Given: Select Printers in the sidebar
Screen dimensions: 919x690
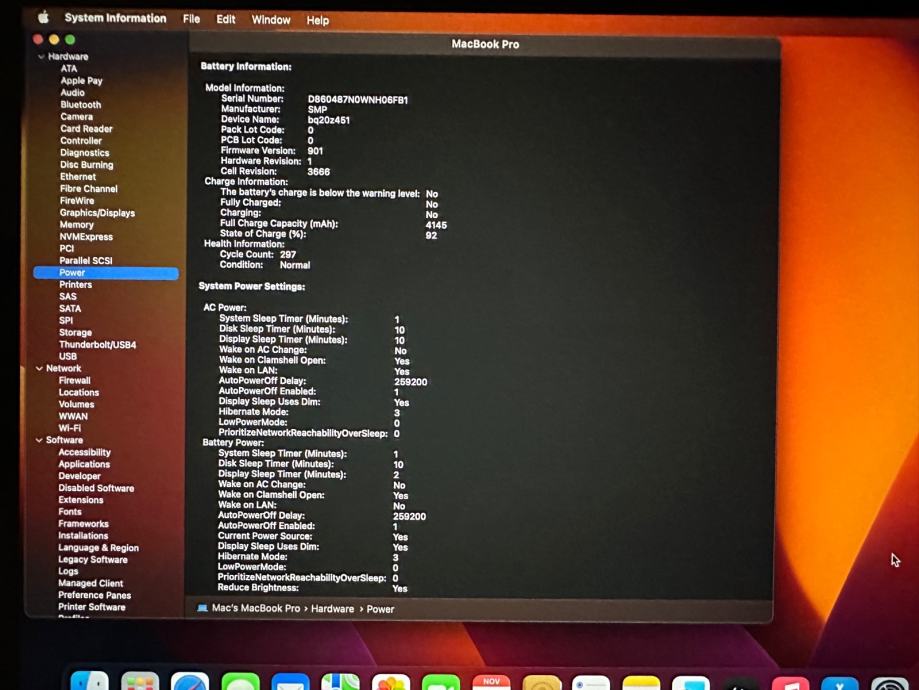Looking at the screenshot, I should pos(76,285).
